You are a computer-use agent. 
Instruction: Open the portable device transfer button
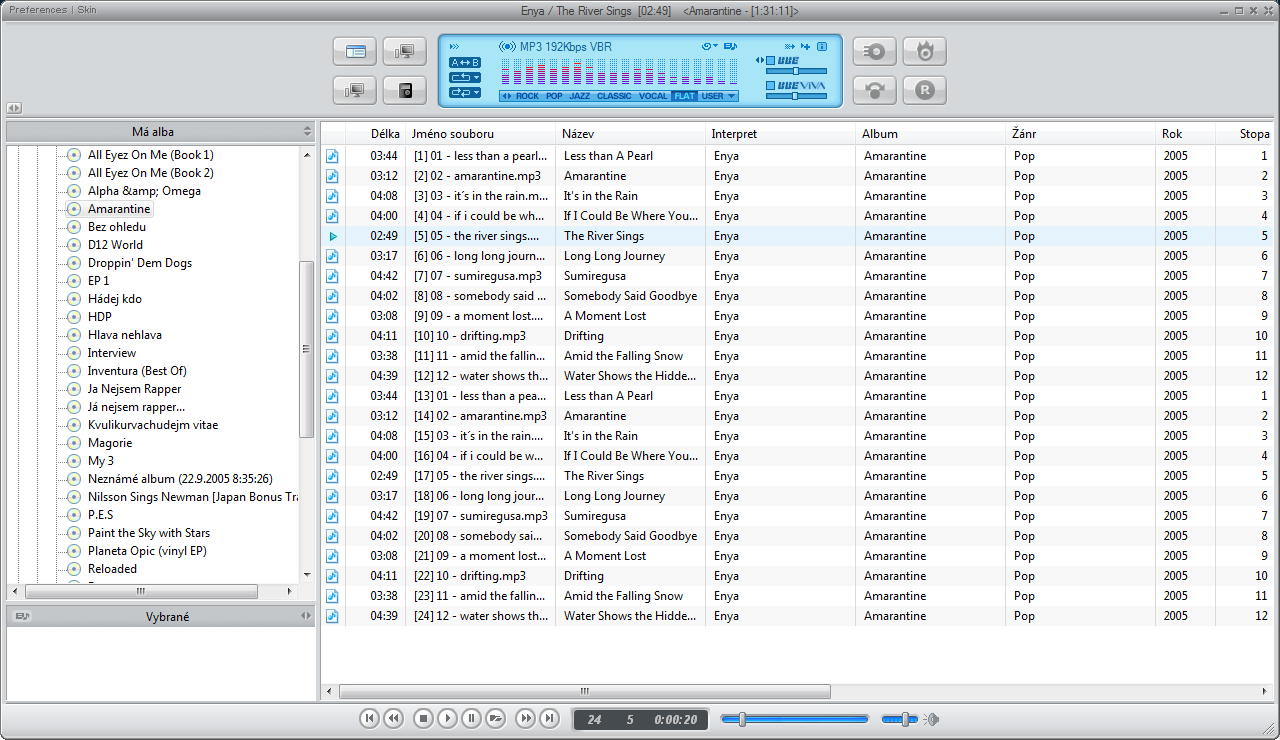405,90
